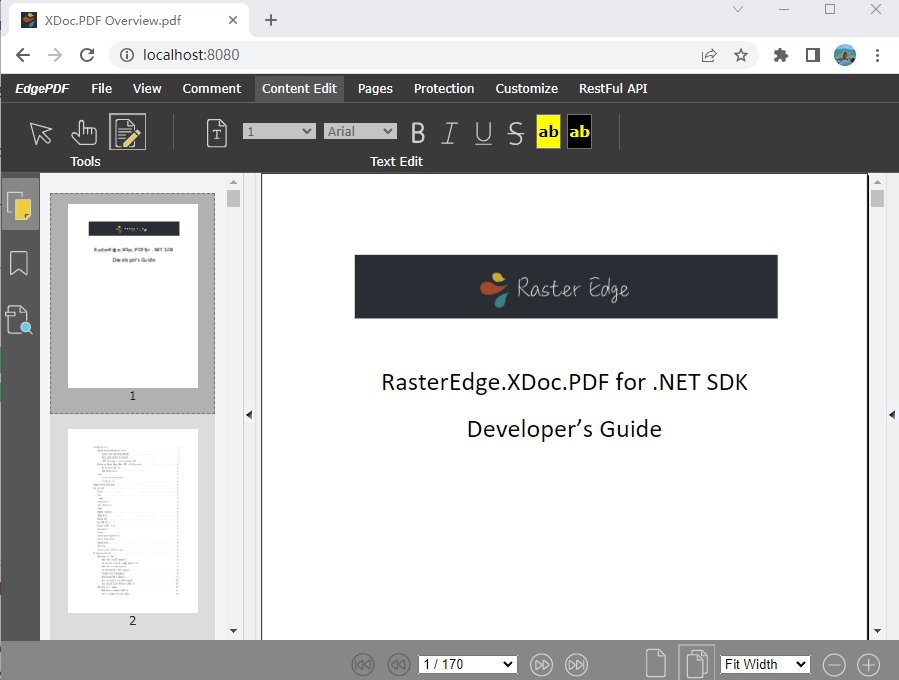Open the Fit Width zoom dropdown

point(764,664)
